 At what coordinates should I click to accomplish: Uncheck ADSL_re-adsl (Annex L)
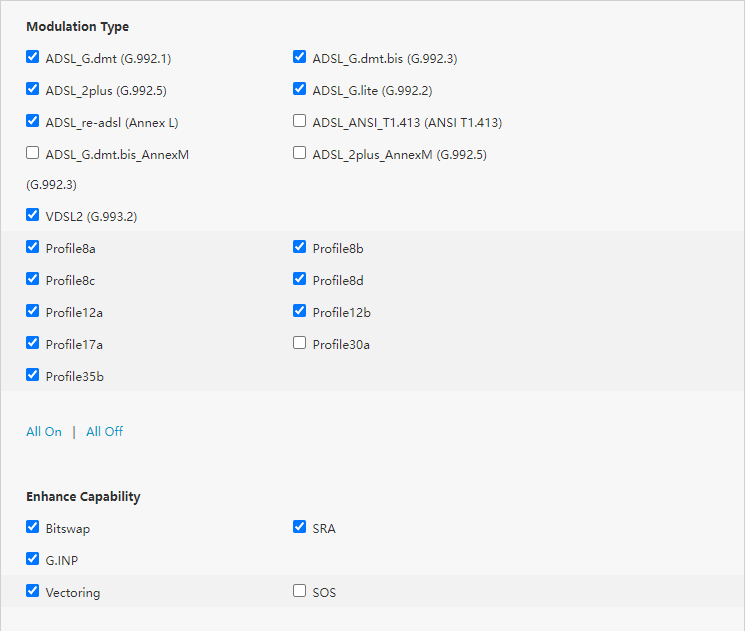click(x=33, y=121)
